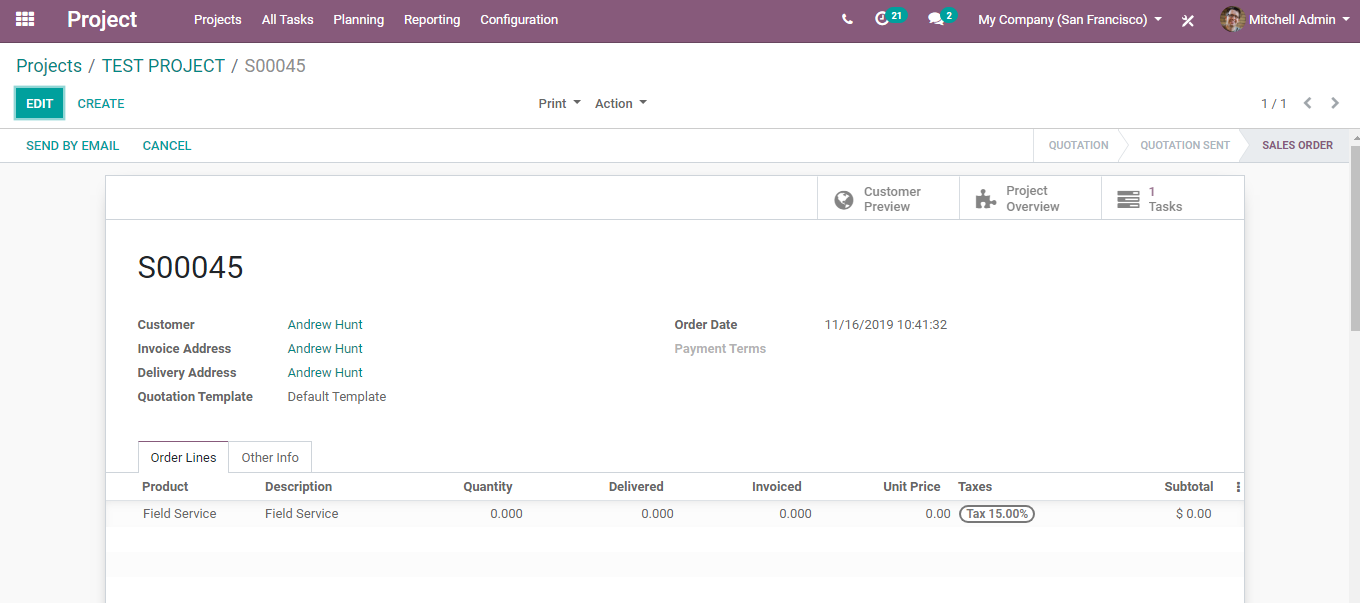The width and height of the screenshot is (1360, 603).
Task: Click the EDIT button
Action: pyautogui.click(x=40, y=103)
